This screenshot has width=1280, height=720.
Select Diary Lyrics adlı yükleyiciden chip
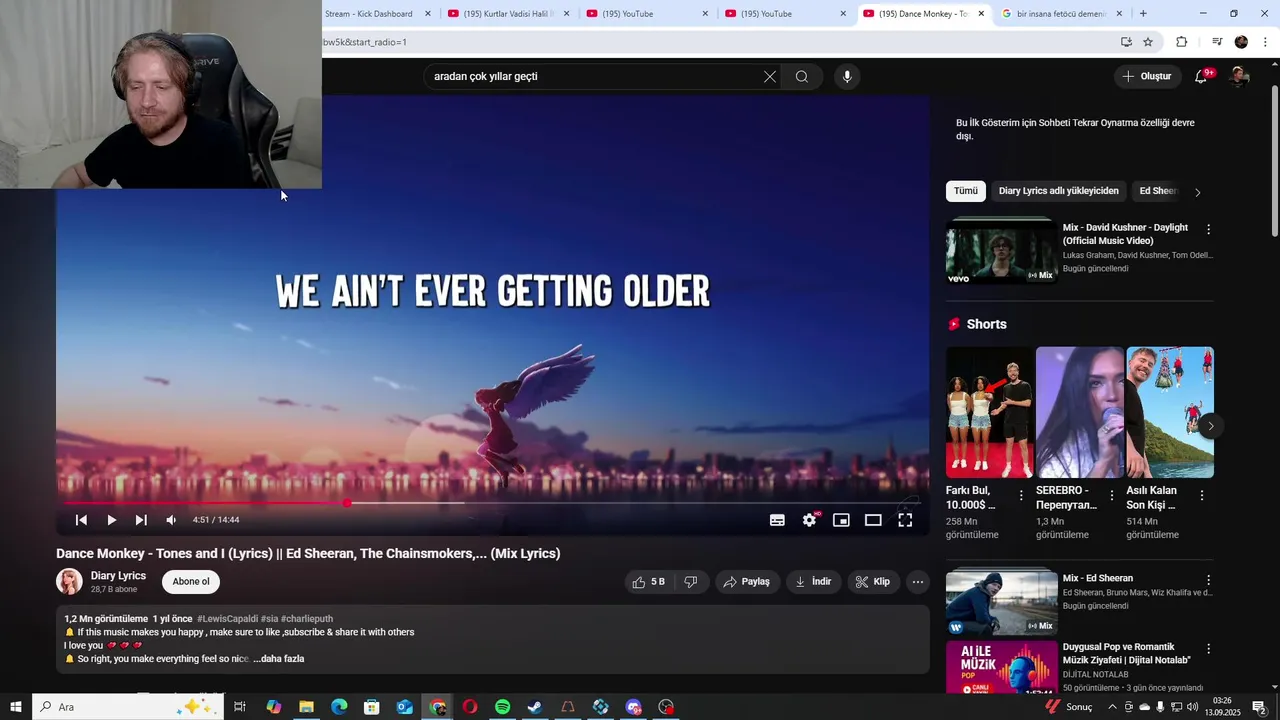click(1058, 191)
